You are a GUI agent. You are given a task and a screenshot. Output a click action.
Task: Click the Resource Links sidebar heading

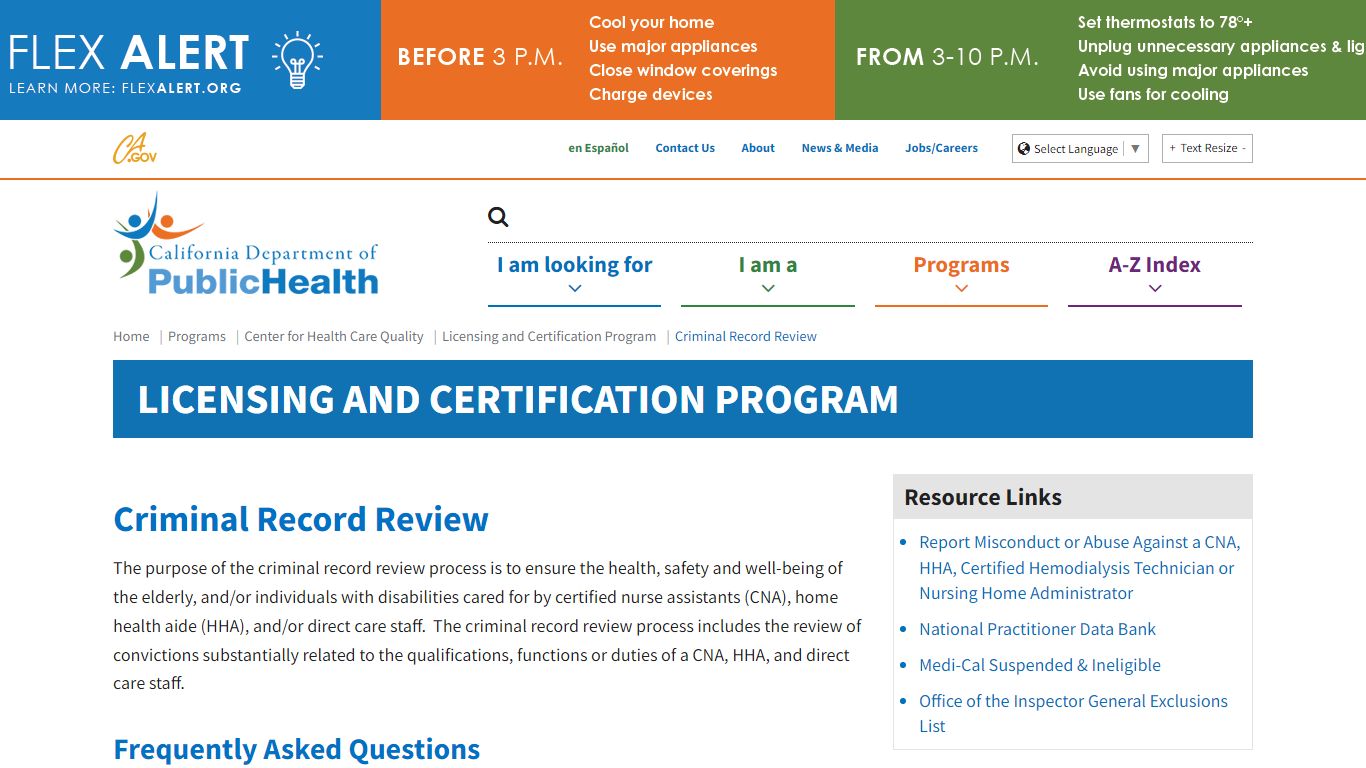[x=983, y=497]
